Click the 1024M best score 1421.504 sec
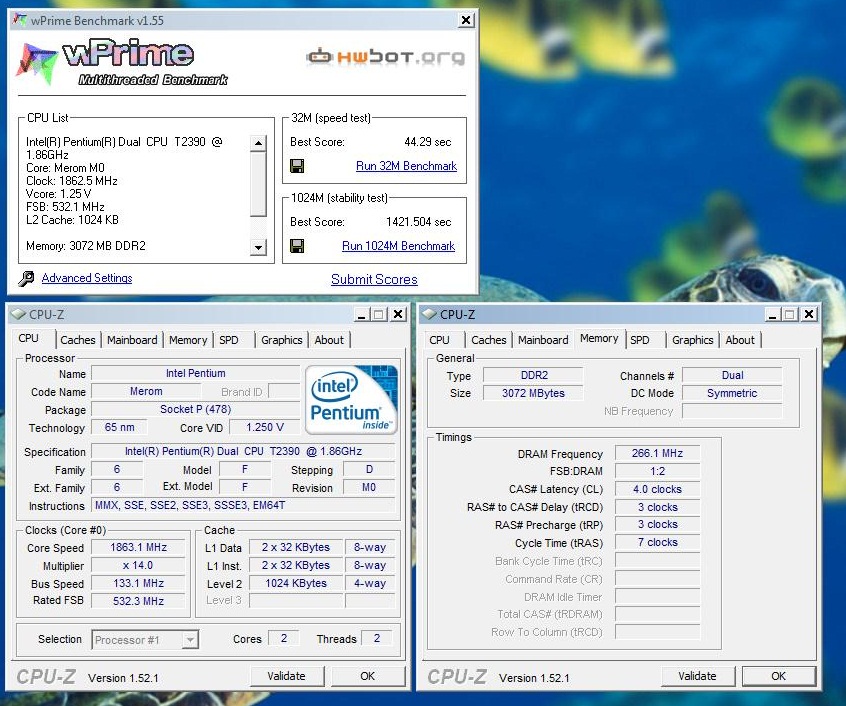The image size is (846, 706). 419,222
